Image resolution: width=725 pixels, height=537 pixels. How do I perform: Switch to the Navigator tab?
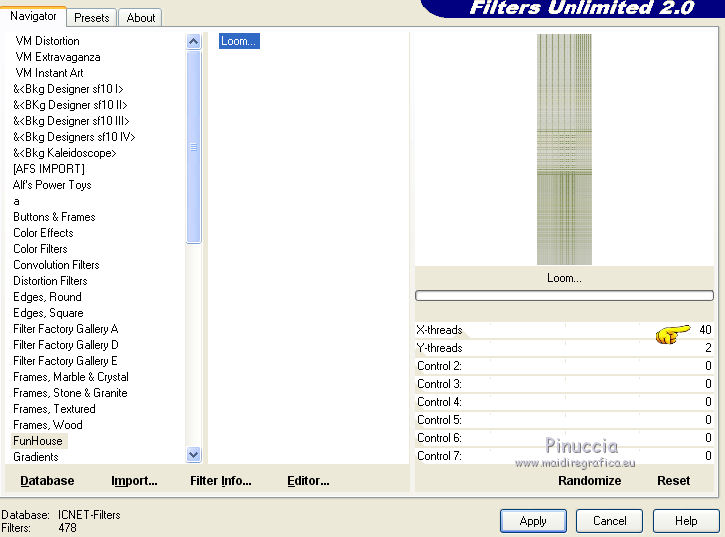coord(33,17)
